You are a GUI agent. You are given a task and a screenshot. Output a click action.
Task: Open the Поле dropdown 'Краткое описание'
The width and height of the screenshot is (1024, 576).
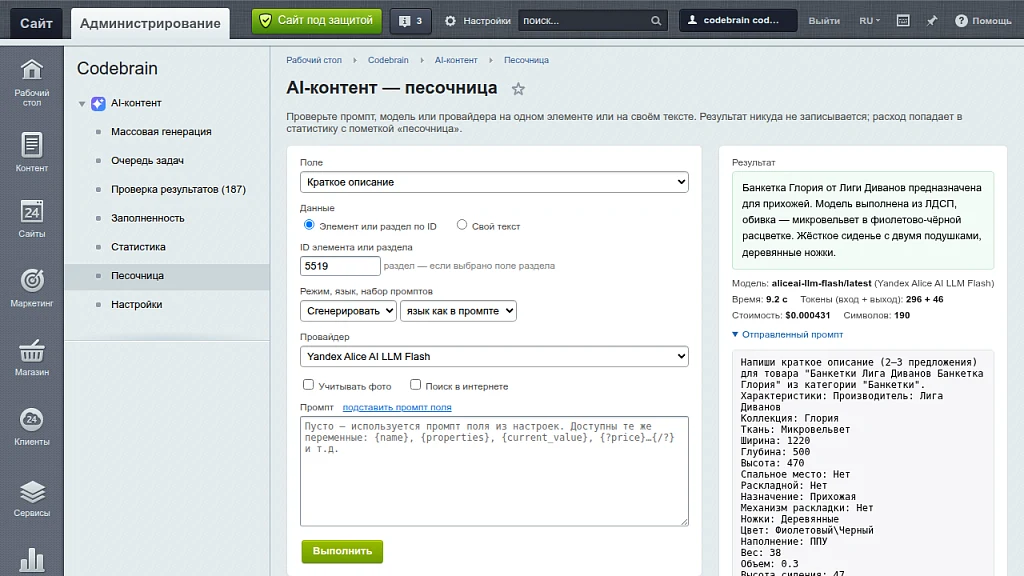(494, 182)
